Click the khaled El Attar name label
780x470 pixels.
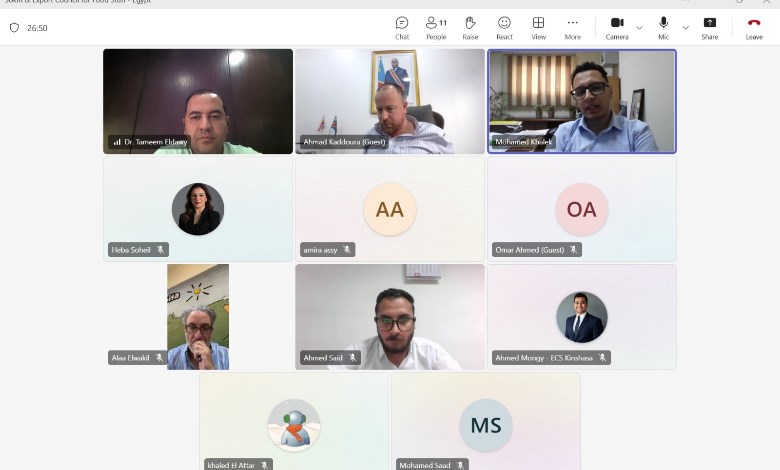(231, 466)
